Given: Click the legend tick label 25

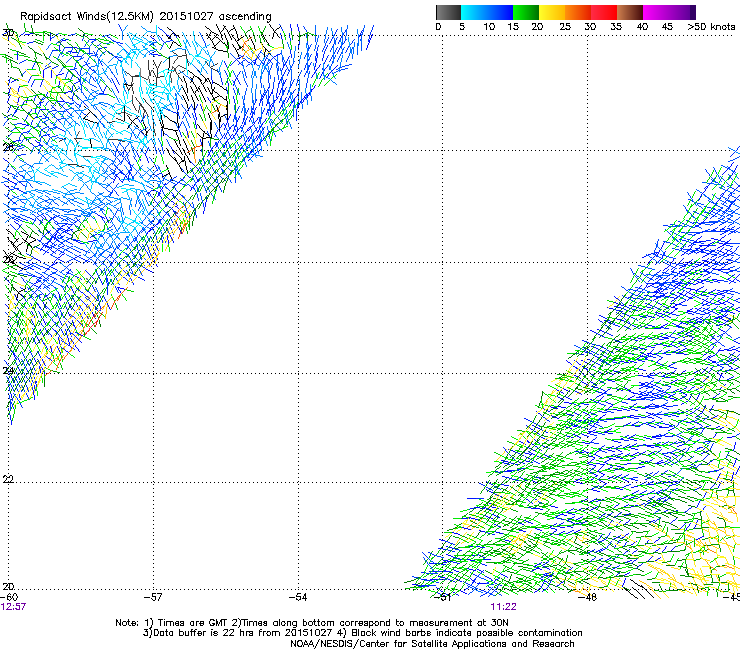Looking at the screenshot, I should (565, 26).
